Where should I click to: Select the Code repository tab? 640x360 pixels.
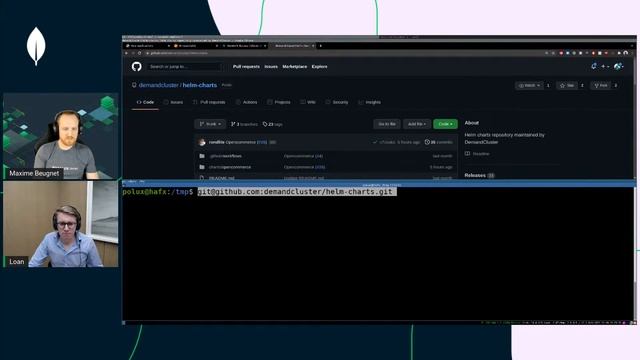145,102
